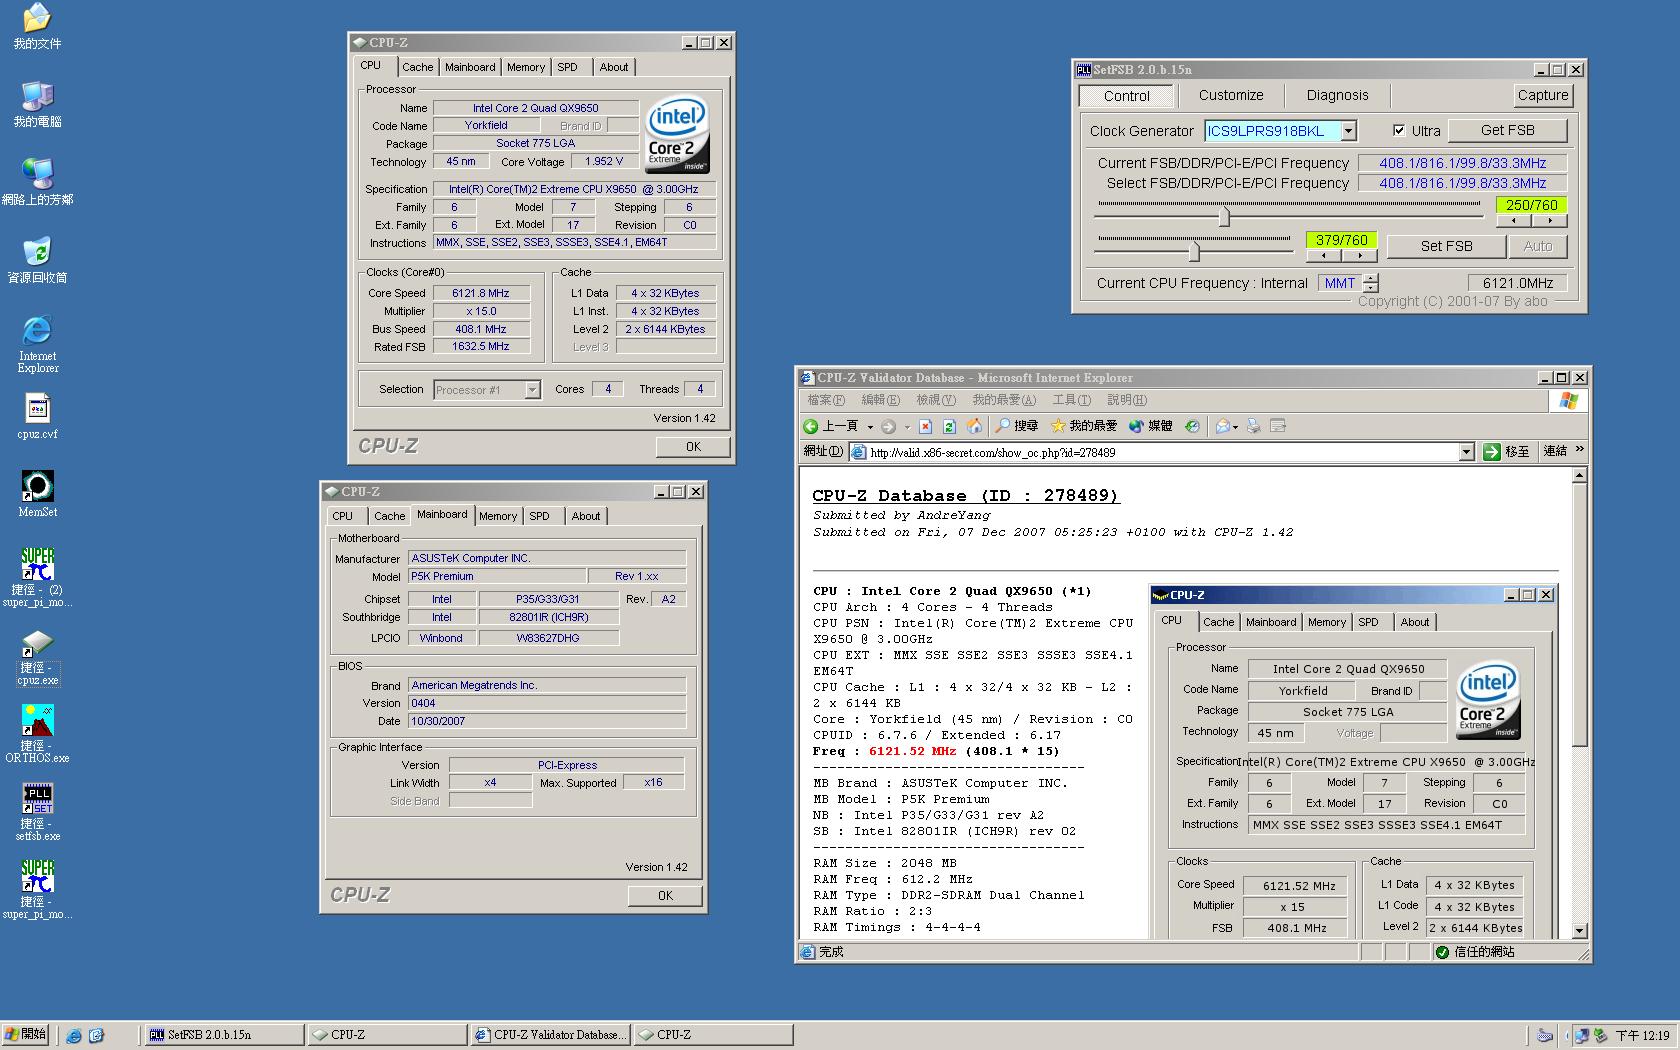
Task: Click the IE Refresh toolbar icon
Action: (949, 426)
